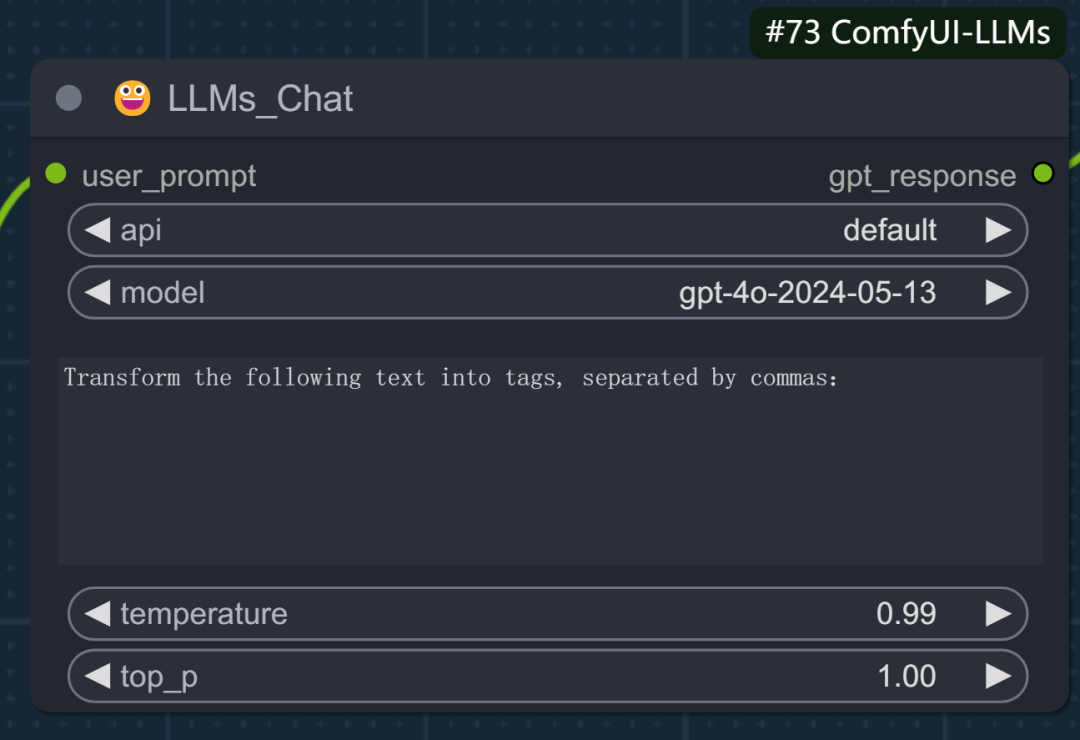This screenshot has width=1080, height=740.
Task: Select the LLMs_Chat node title
Action: coord(260,99)
